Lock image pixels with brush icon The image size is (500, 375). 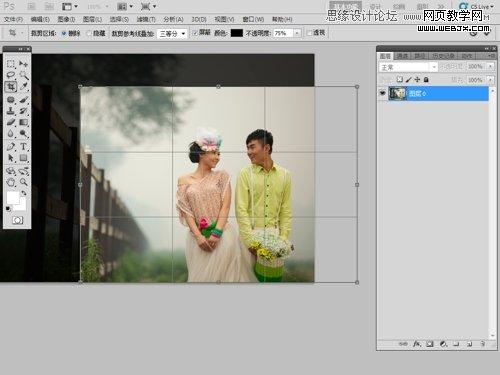408,79
